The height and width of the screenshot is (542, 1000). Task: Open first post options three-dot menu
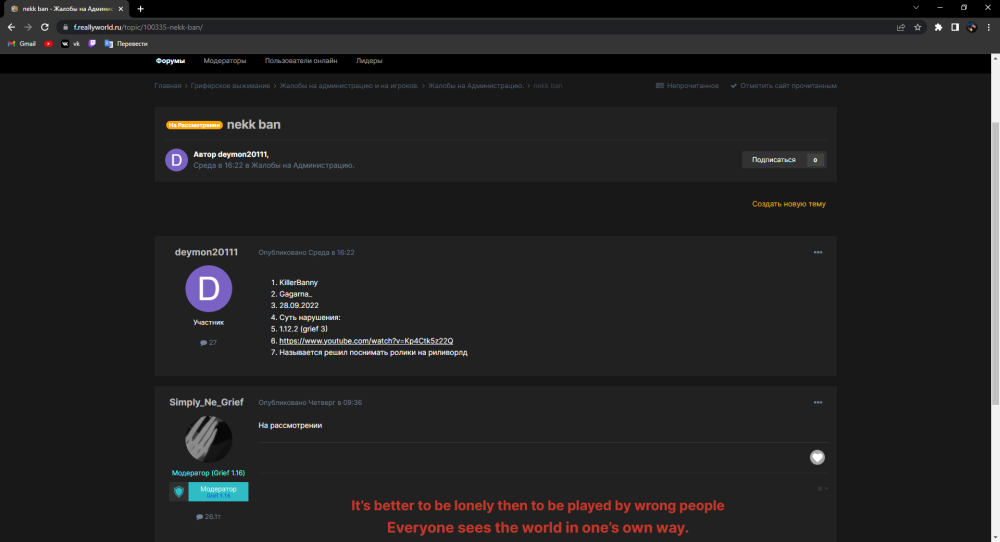[818, 253]
